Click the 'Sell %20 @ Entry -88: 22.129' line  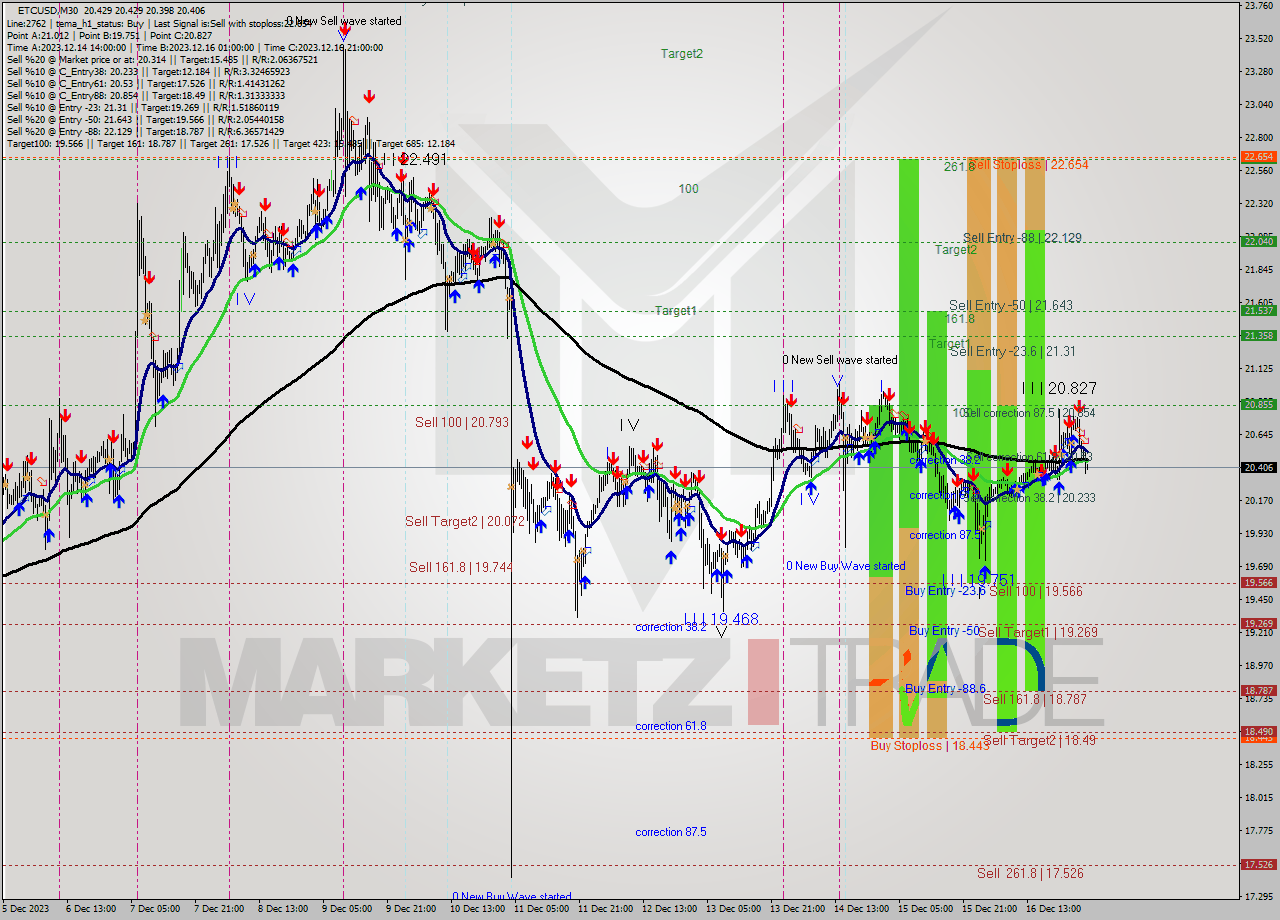145,132
